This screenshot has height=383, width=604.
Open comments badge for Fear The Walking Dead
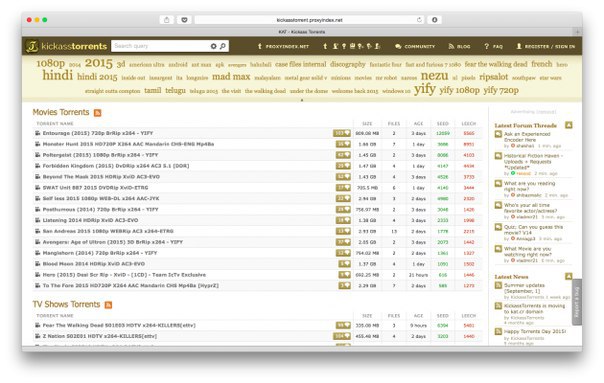point(343,325)
